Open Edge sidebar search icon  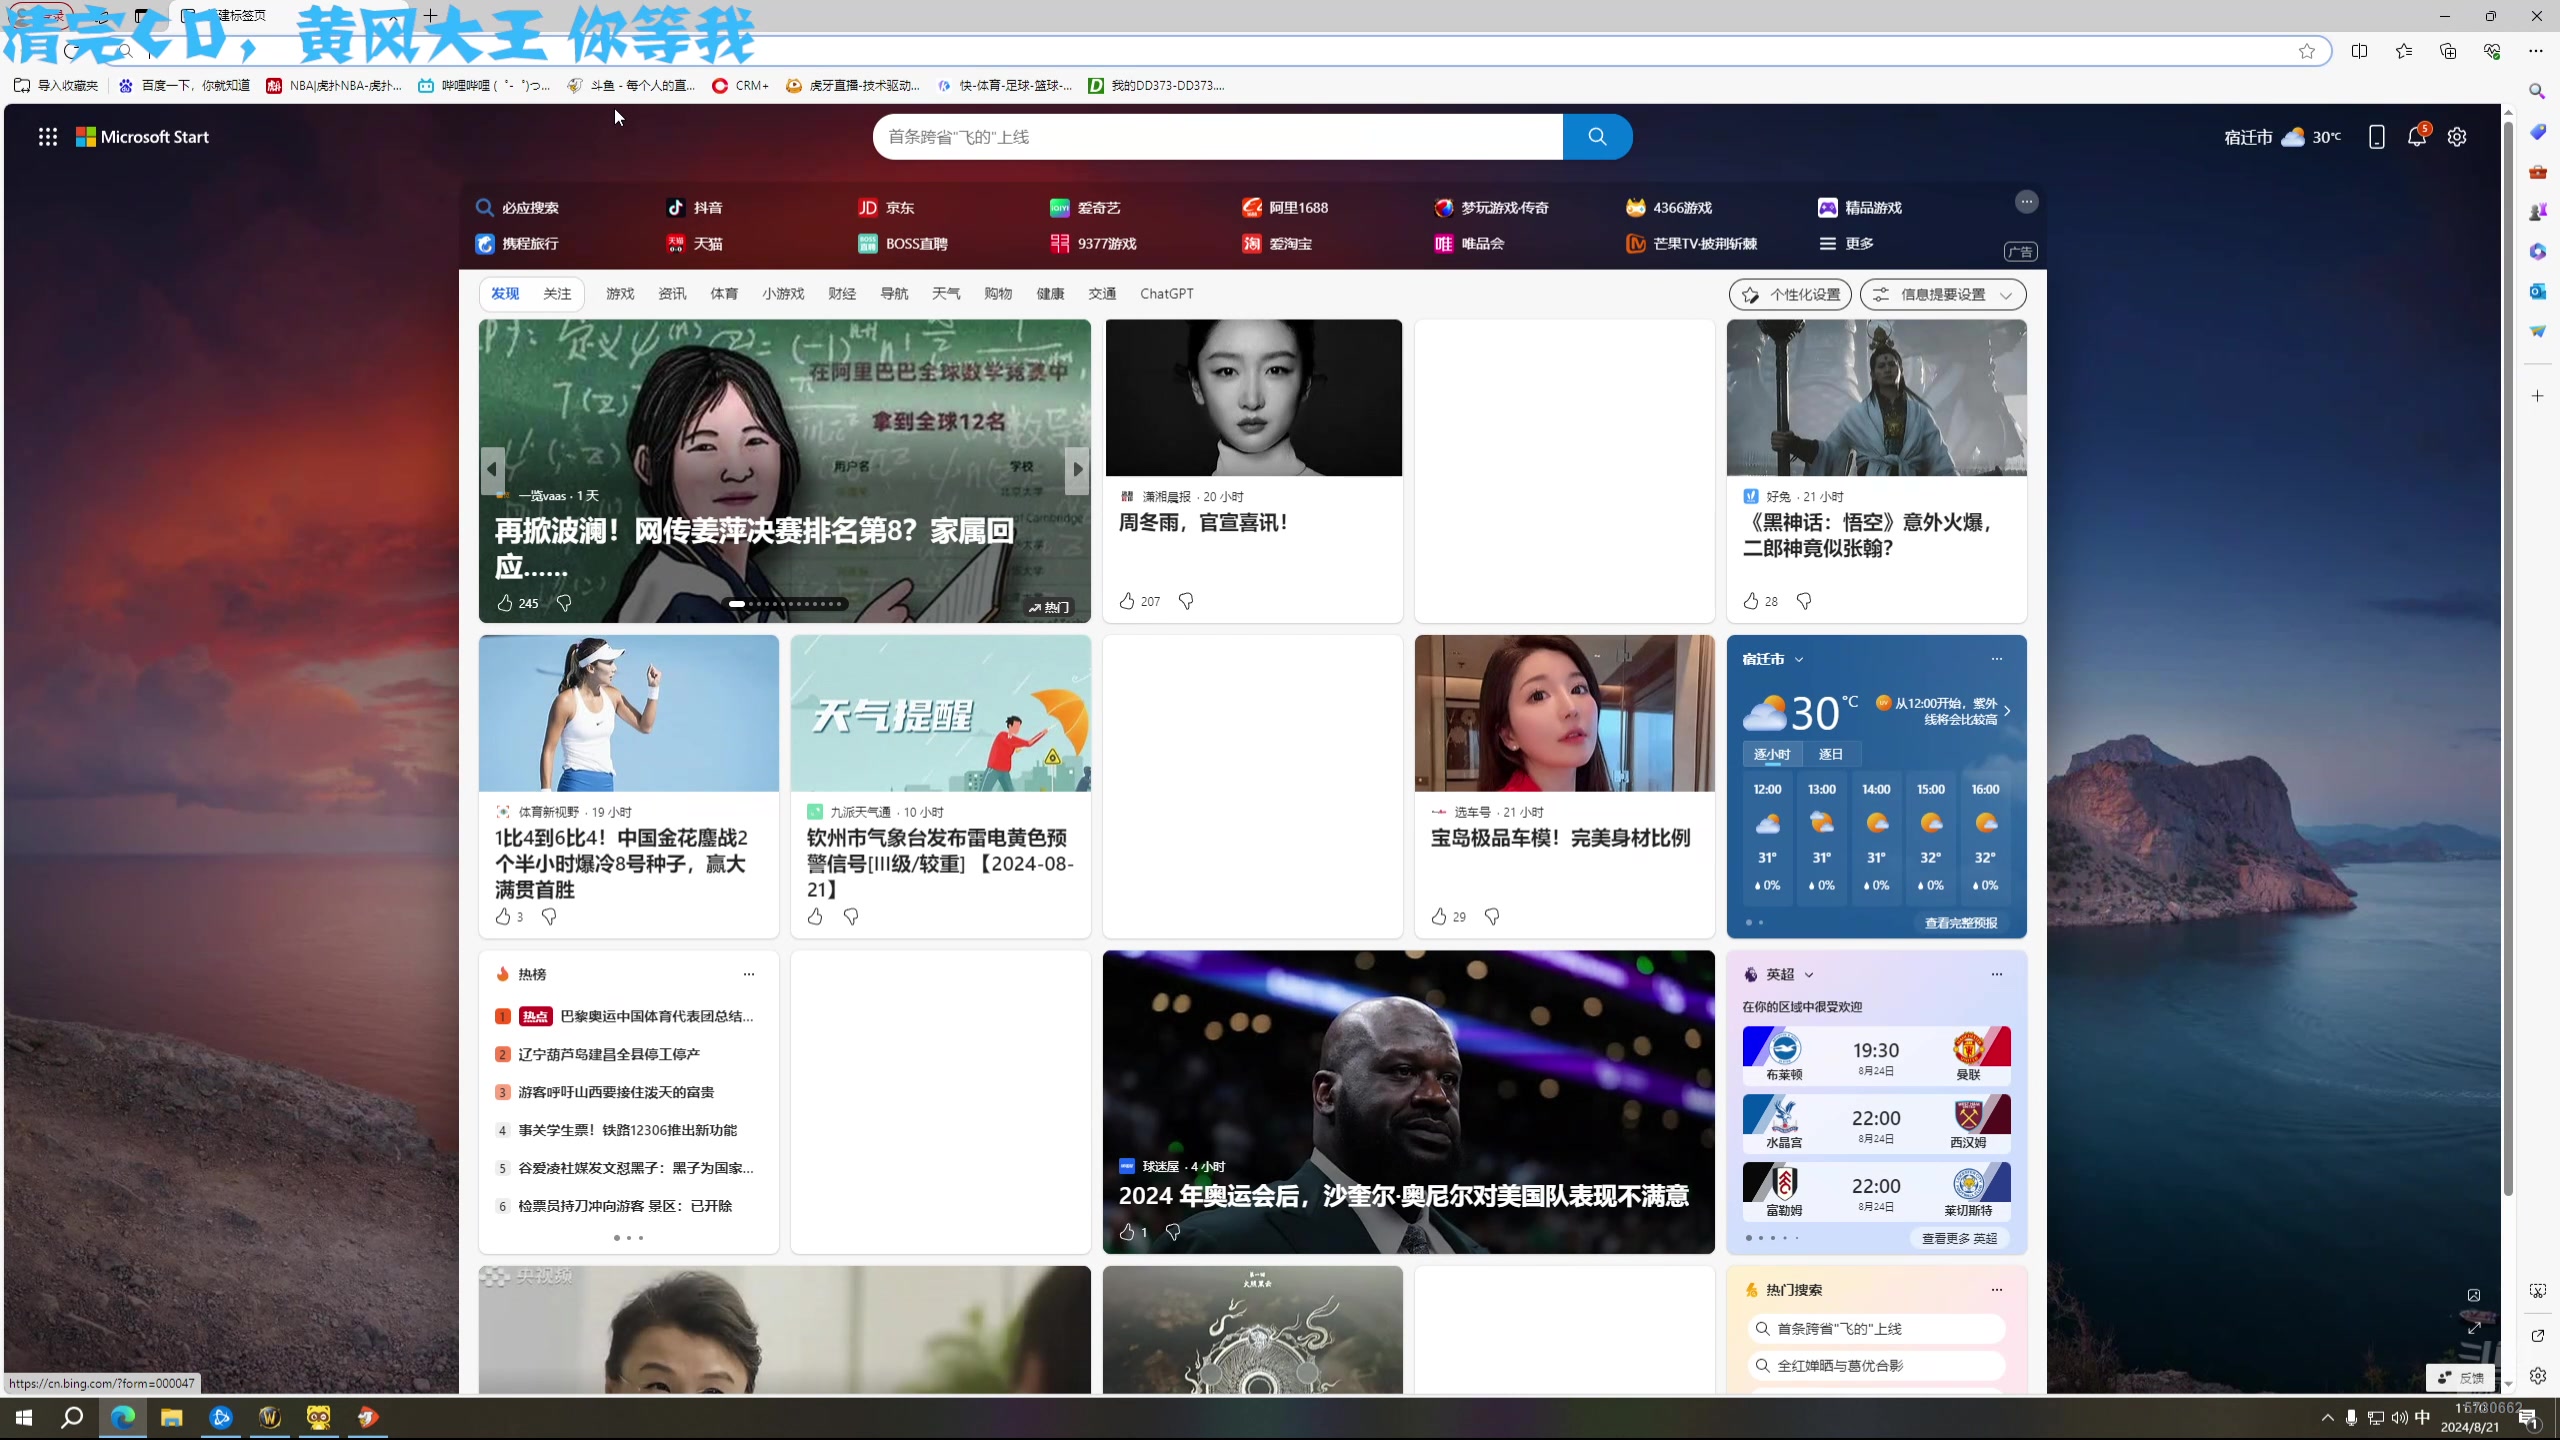[2537, 91]
